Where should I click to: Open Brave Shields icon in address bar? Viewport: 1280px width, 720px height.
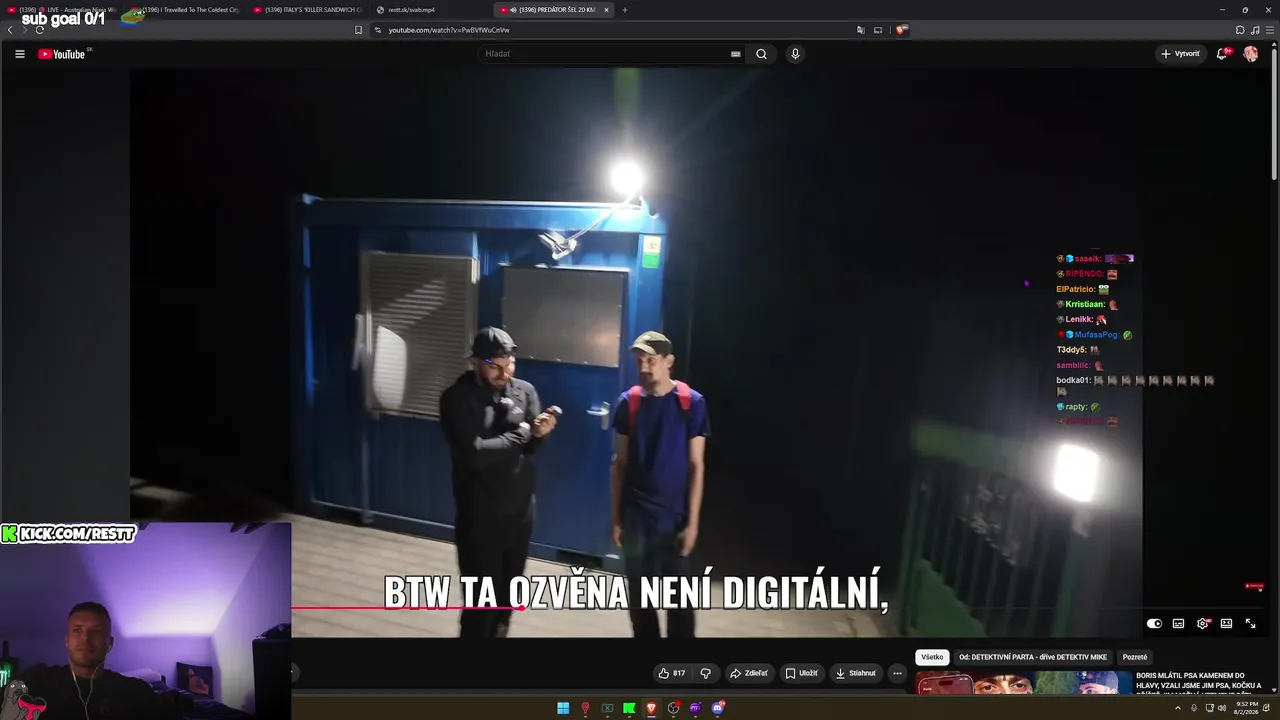click(901, 30)
